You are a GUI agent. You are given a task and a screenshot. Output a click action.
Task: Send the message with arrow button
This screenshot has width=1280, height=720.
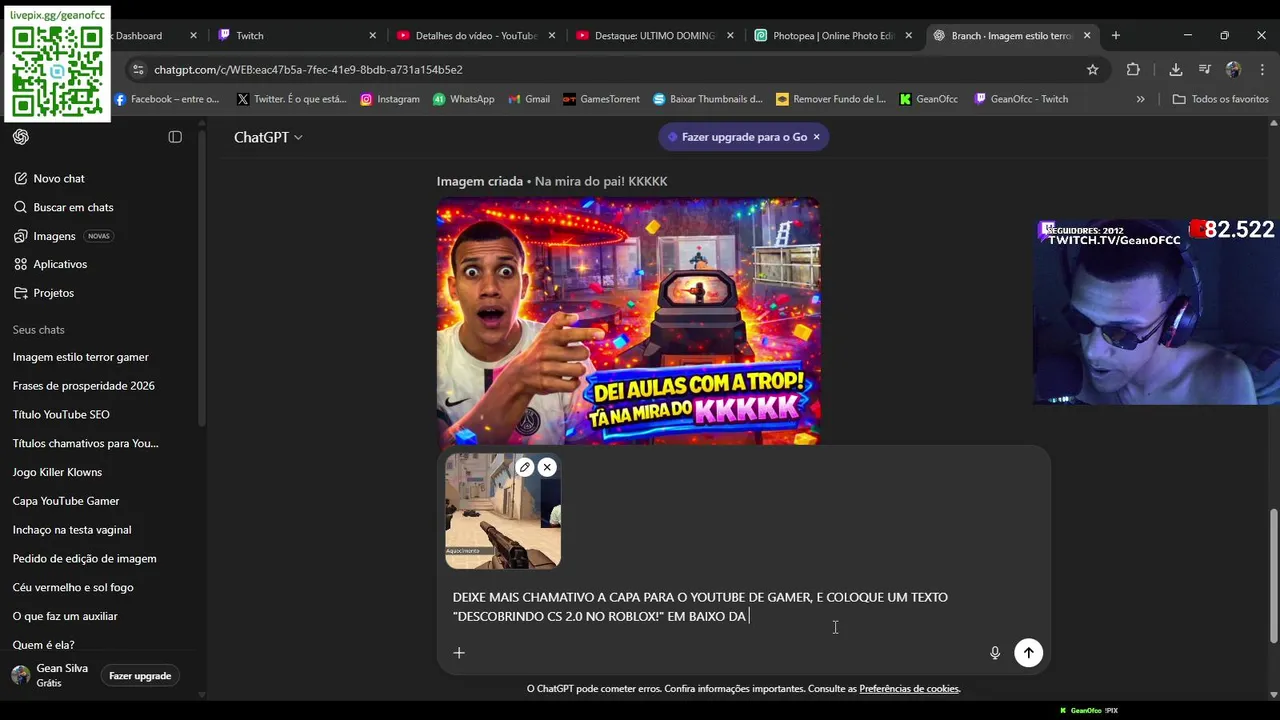click(1028, 653)
